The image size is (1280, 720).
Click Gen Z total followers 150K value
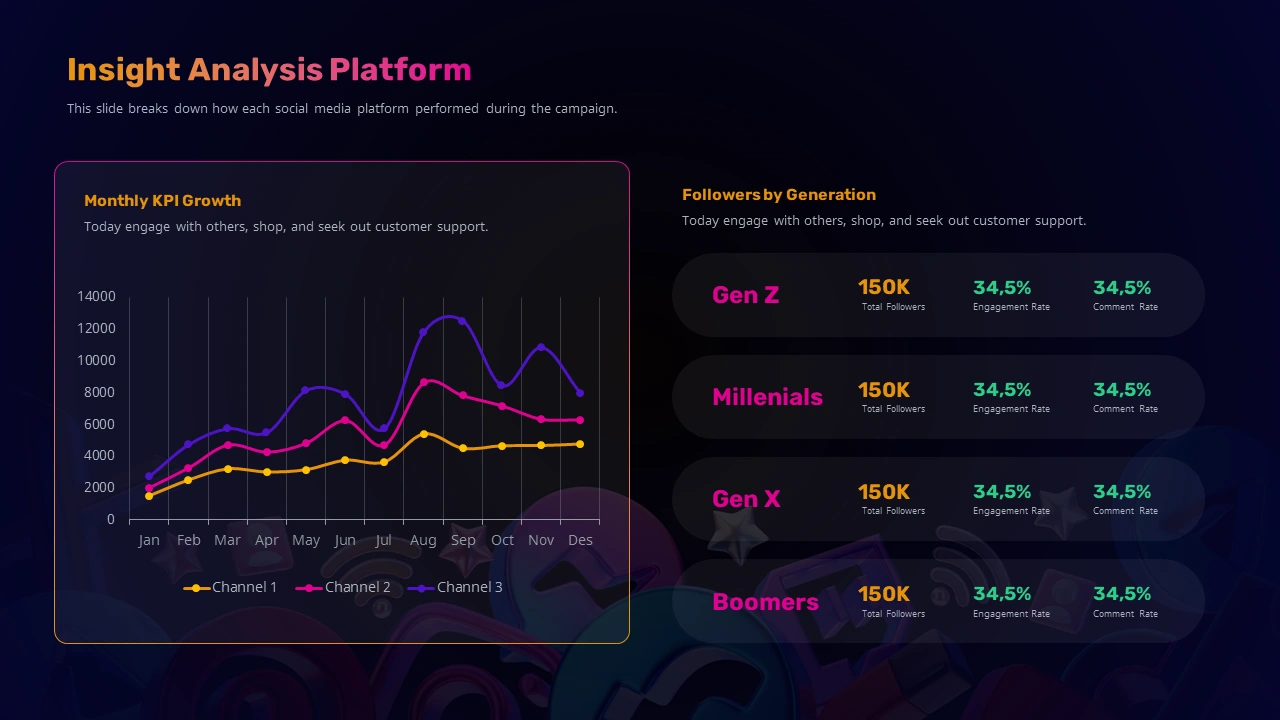(x=884, y=288)
